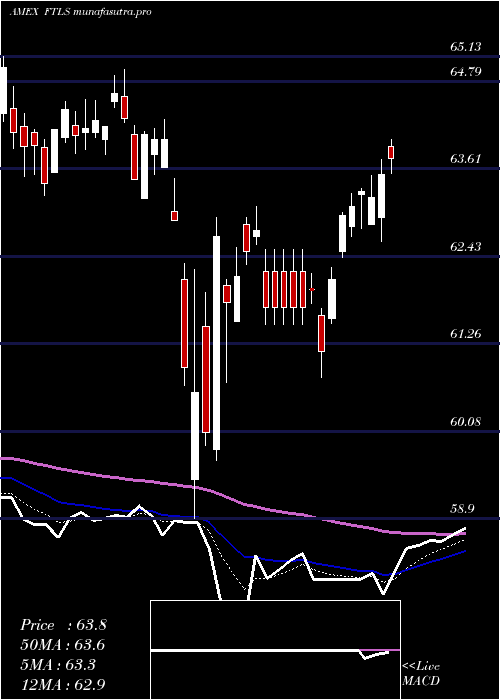Screen dimensions: 500x700
Task: Click the last red candlestick near 63.8
Action: (392, 152)
